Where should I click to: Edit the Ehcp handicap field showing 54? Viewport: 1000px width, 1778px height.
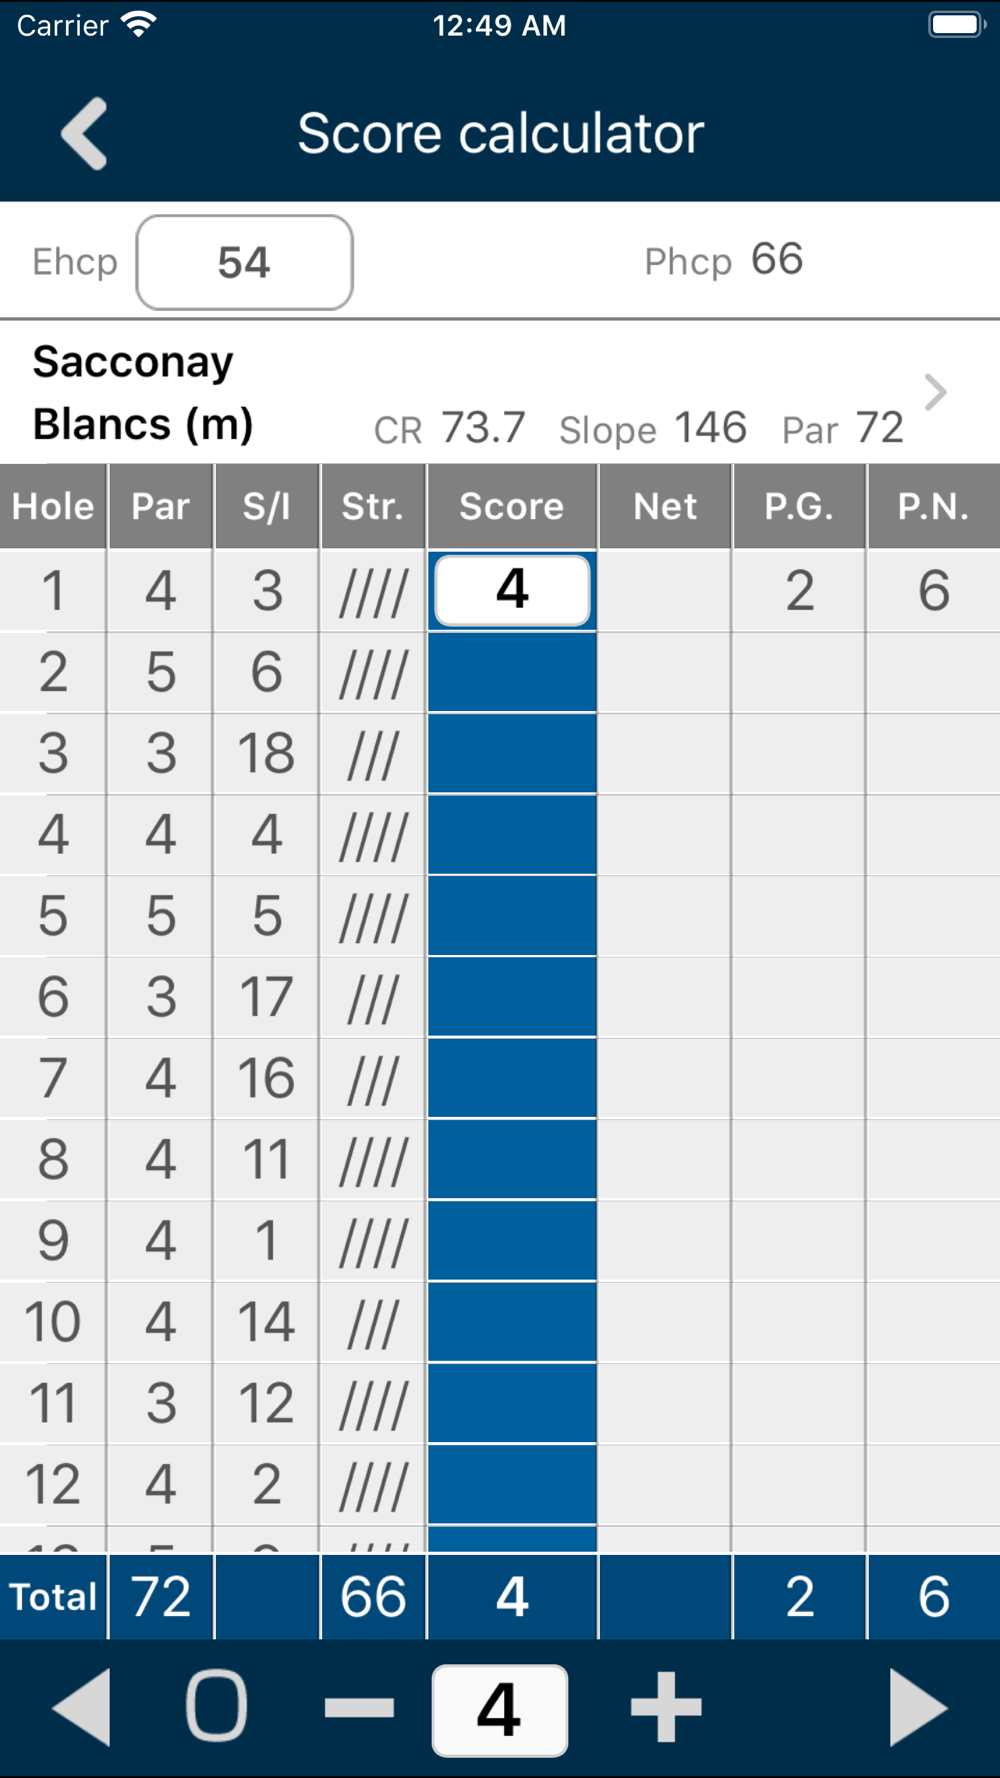point(245,262)
